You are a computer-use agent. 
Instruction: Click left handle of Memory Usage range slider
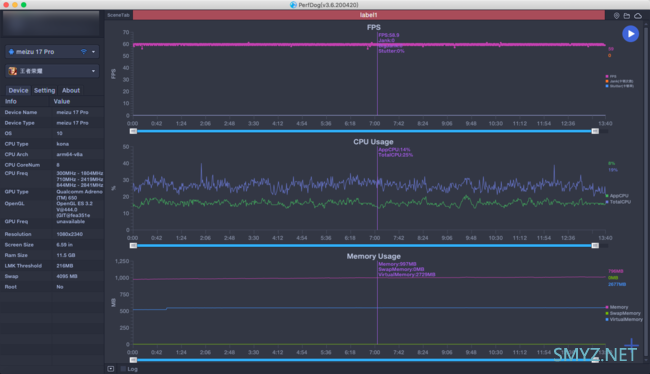(x=133, y=360)
